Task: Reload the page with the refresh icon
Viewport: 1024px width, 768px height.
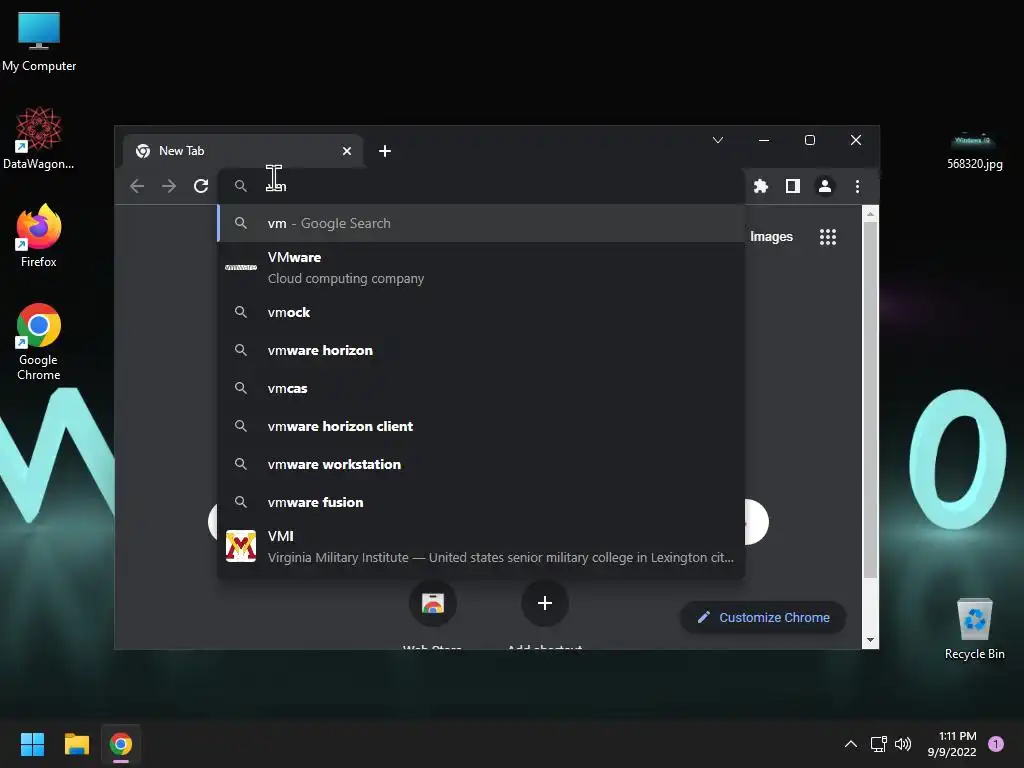Action: pos(201,186)
